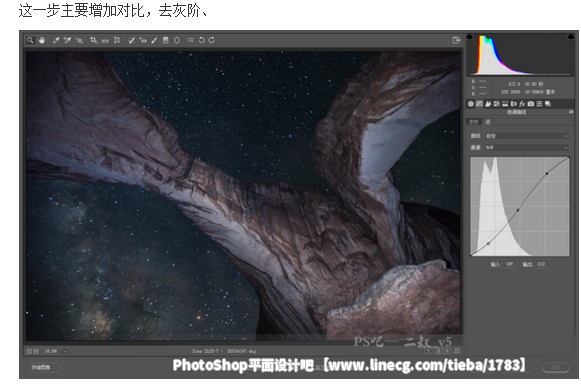This screenshot has width=581, height=384.
Task: Open the Channel RGB dropdown
Action: click(x=527, y=148)
